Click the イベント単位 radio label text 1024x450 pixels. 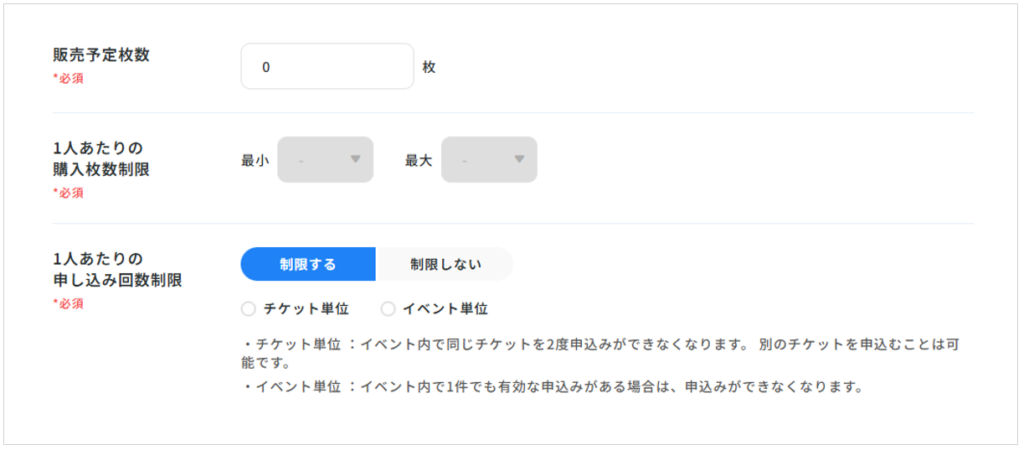coord(445,309)
